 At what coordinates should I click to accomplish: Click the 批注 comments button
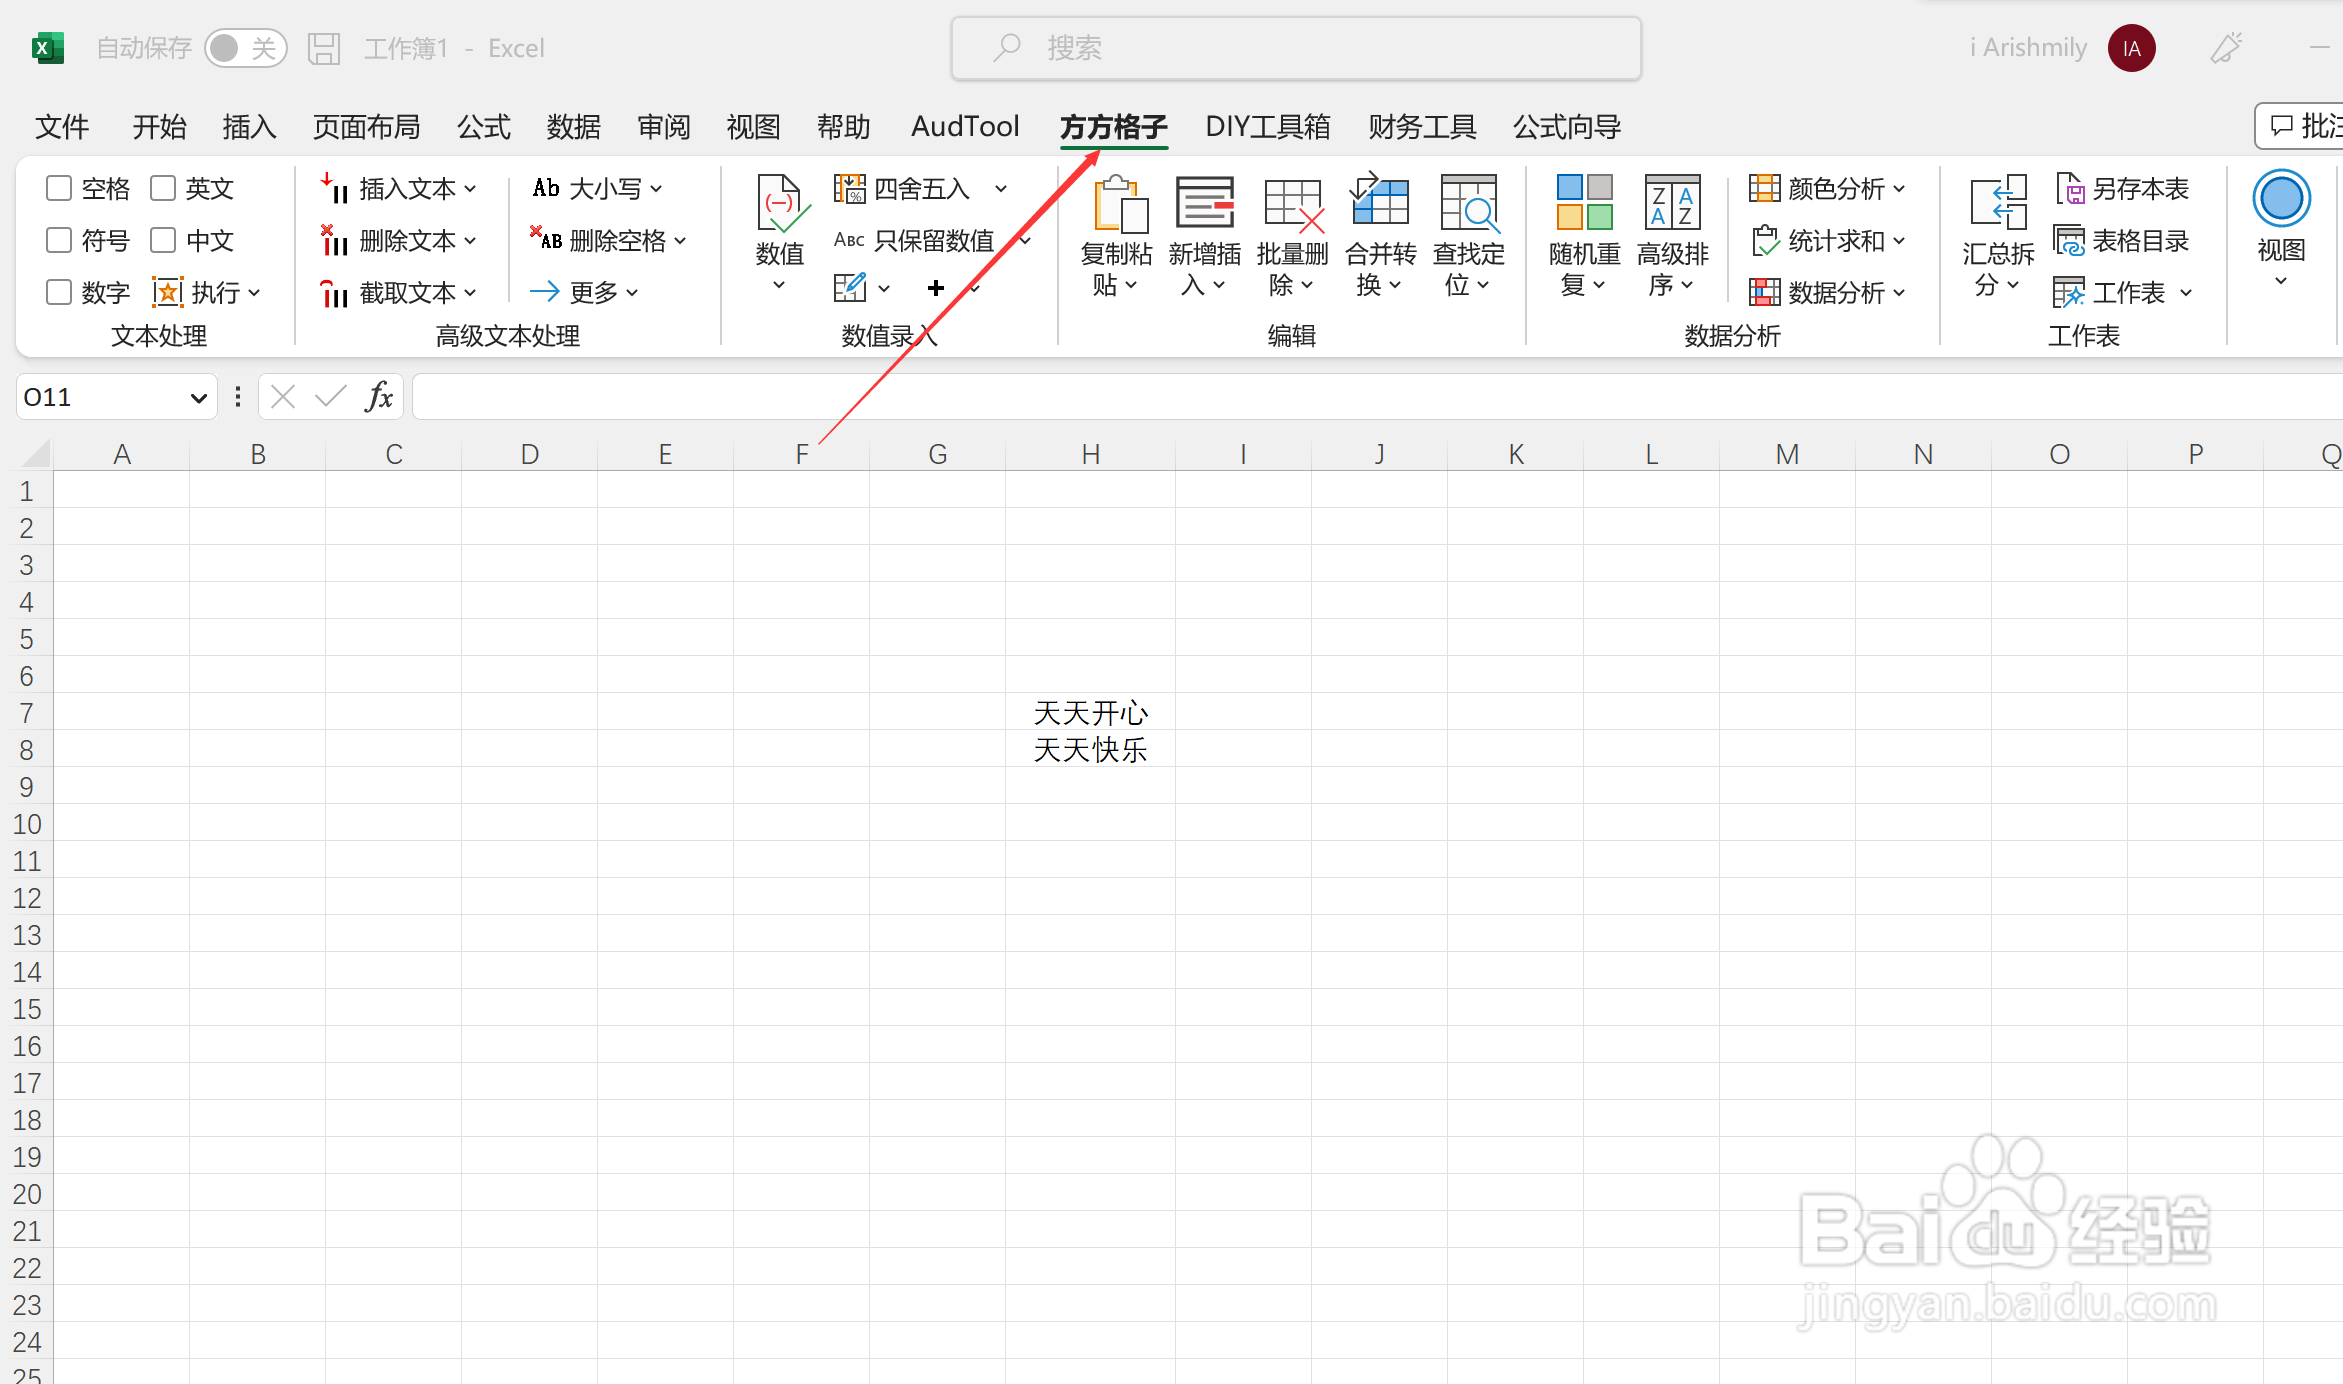[2299, 126]
